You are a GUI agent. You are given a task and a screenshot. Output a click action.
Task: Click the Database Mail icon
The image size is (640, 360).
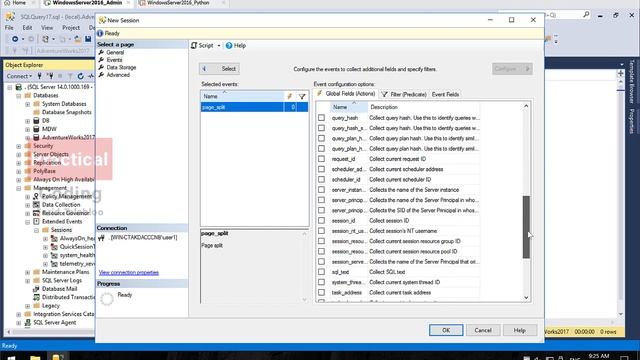pos(36,289)
